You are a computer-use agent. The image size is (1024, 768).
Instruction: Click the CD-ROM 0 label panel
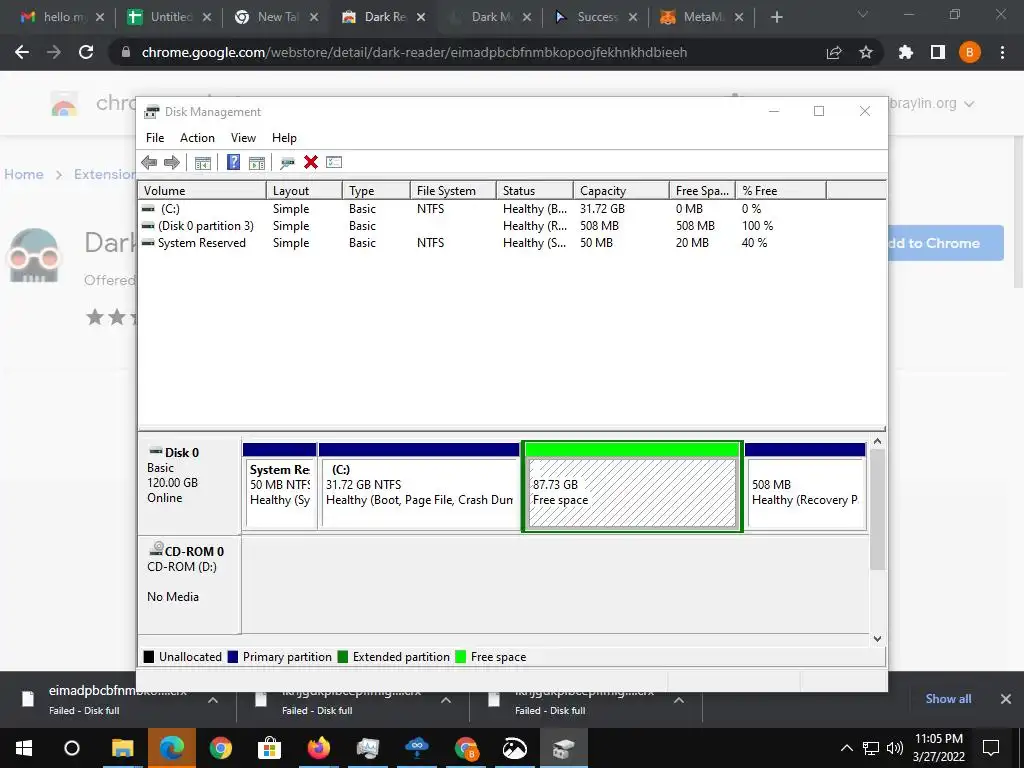pos(189,584)
